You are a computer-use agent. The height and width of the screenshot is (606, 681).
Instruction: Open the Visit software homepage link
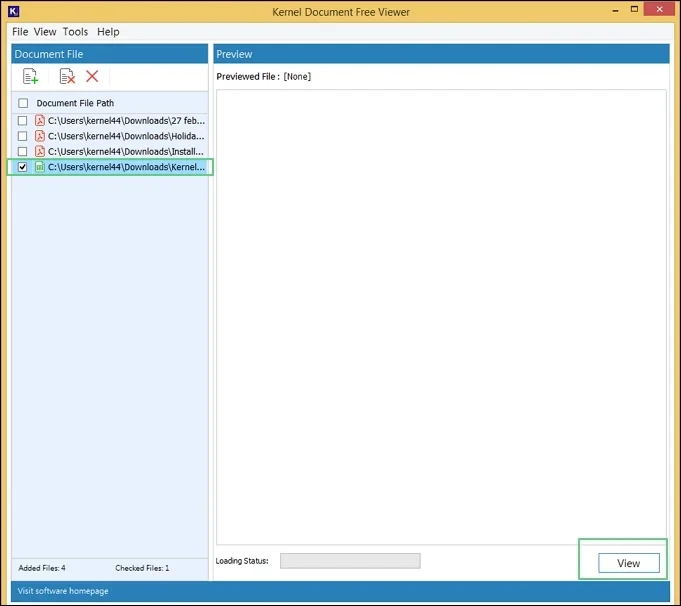pos(63,591)
